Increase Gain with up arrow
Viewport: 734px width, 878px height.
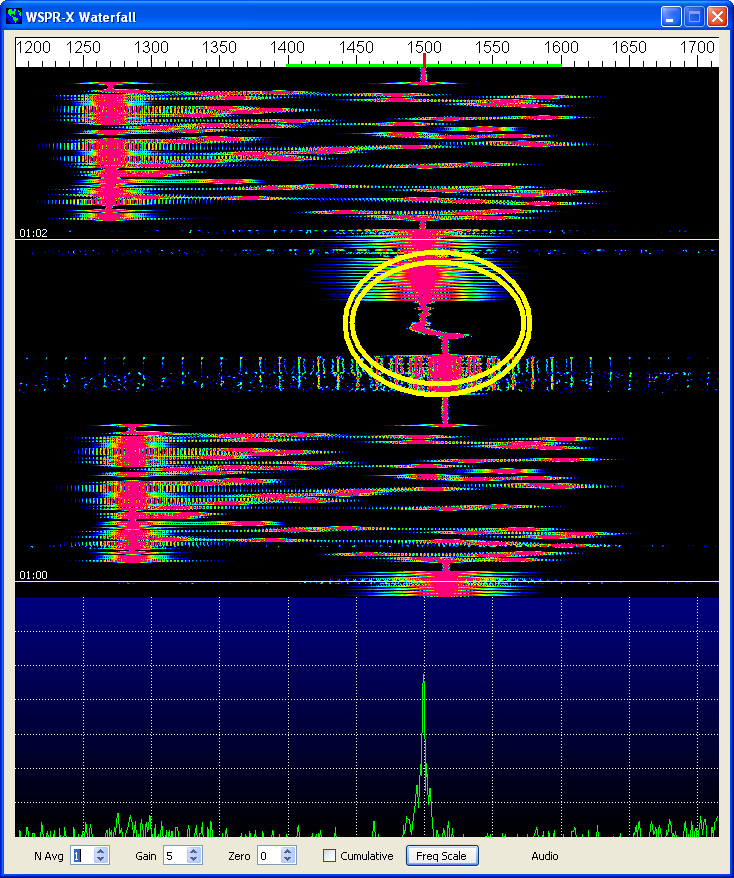click(193, 851)
